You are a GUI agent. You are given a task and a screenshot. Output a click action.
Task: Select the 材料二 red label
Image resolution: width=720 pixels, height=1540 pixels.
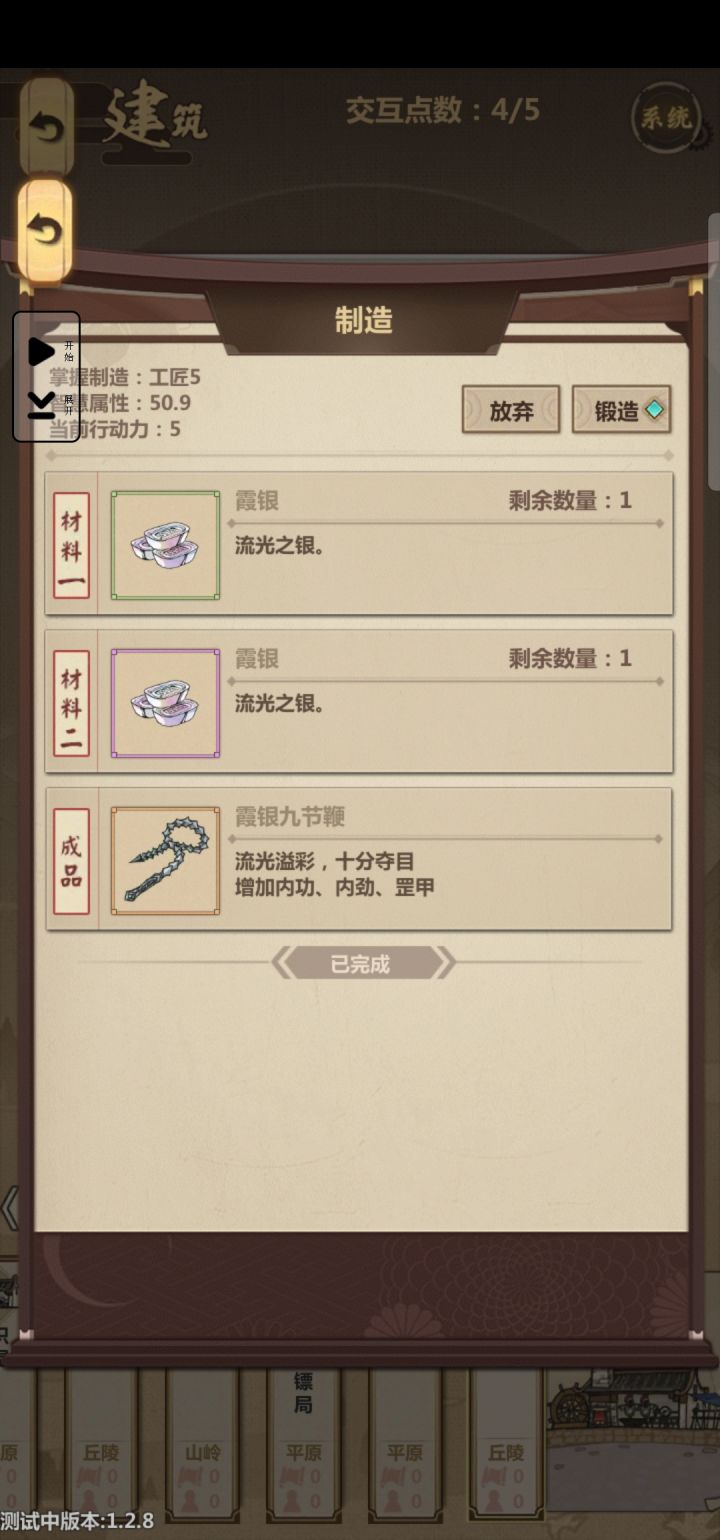tap(71, 703)
